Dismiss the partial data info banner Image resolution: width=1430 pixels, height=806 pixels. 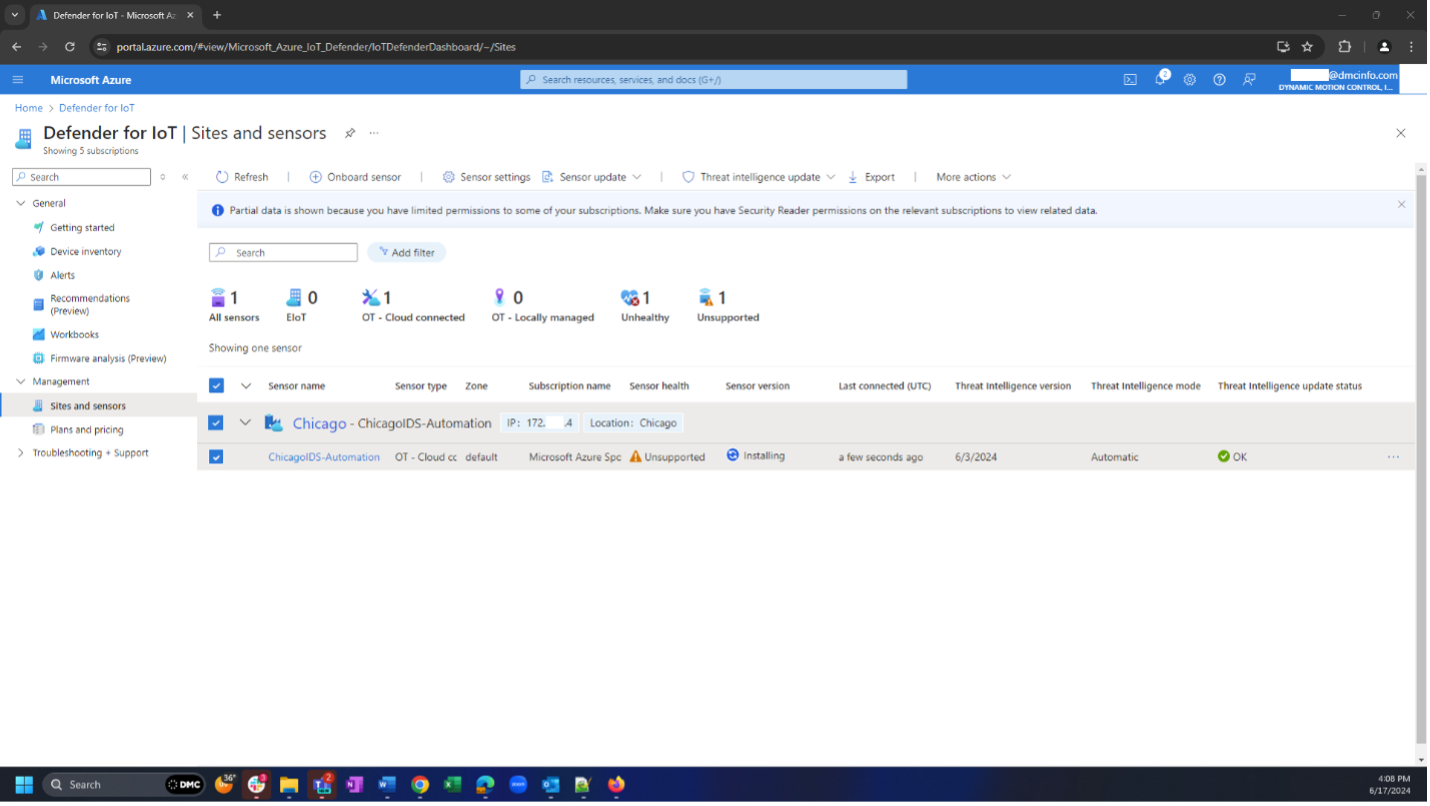click(1401, 204)
